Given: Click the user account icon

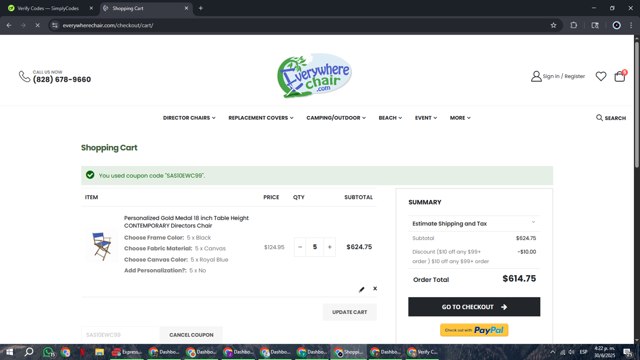Looking at the screenshot, I should (536, 76).
